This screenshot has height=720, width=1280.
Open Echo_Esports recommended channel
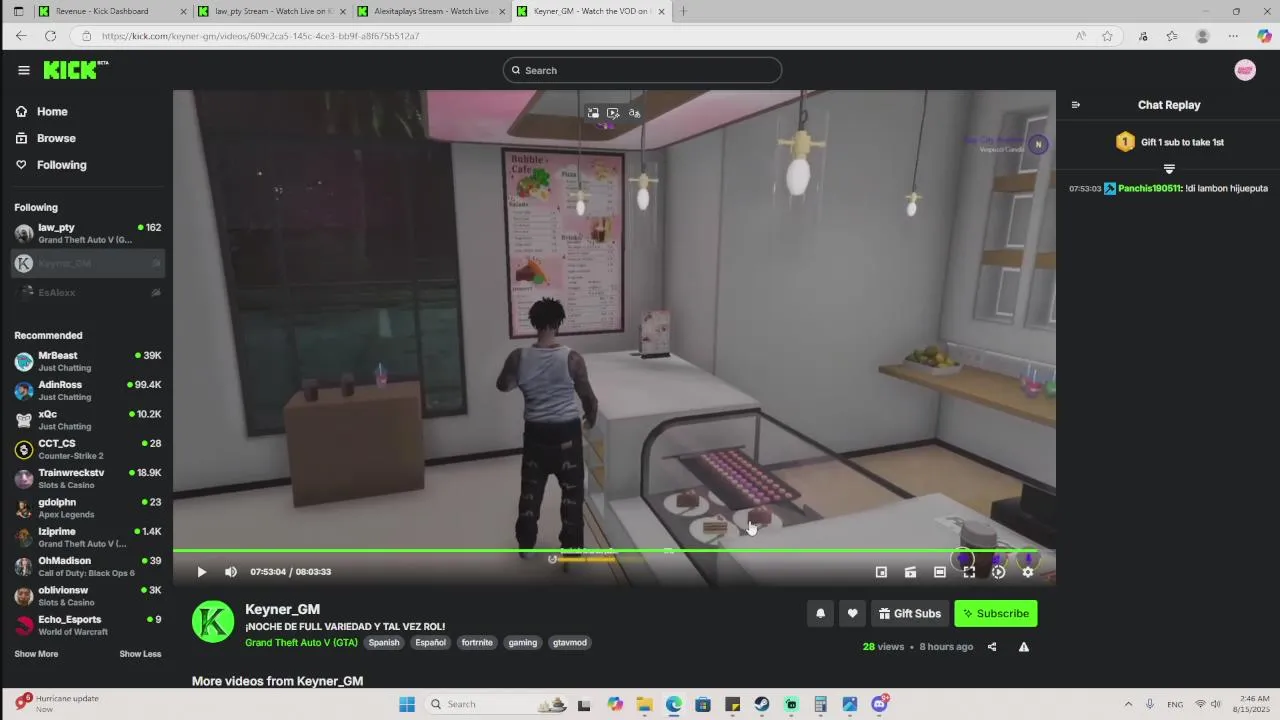pos(88,625)
